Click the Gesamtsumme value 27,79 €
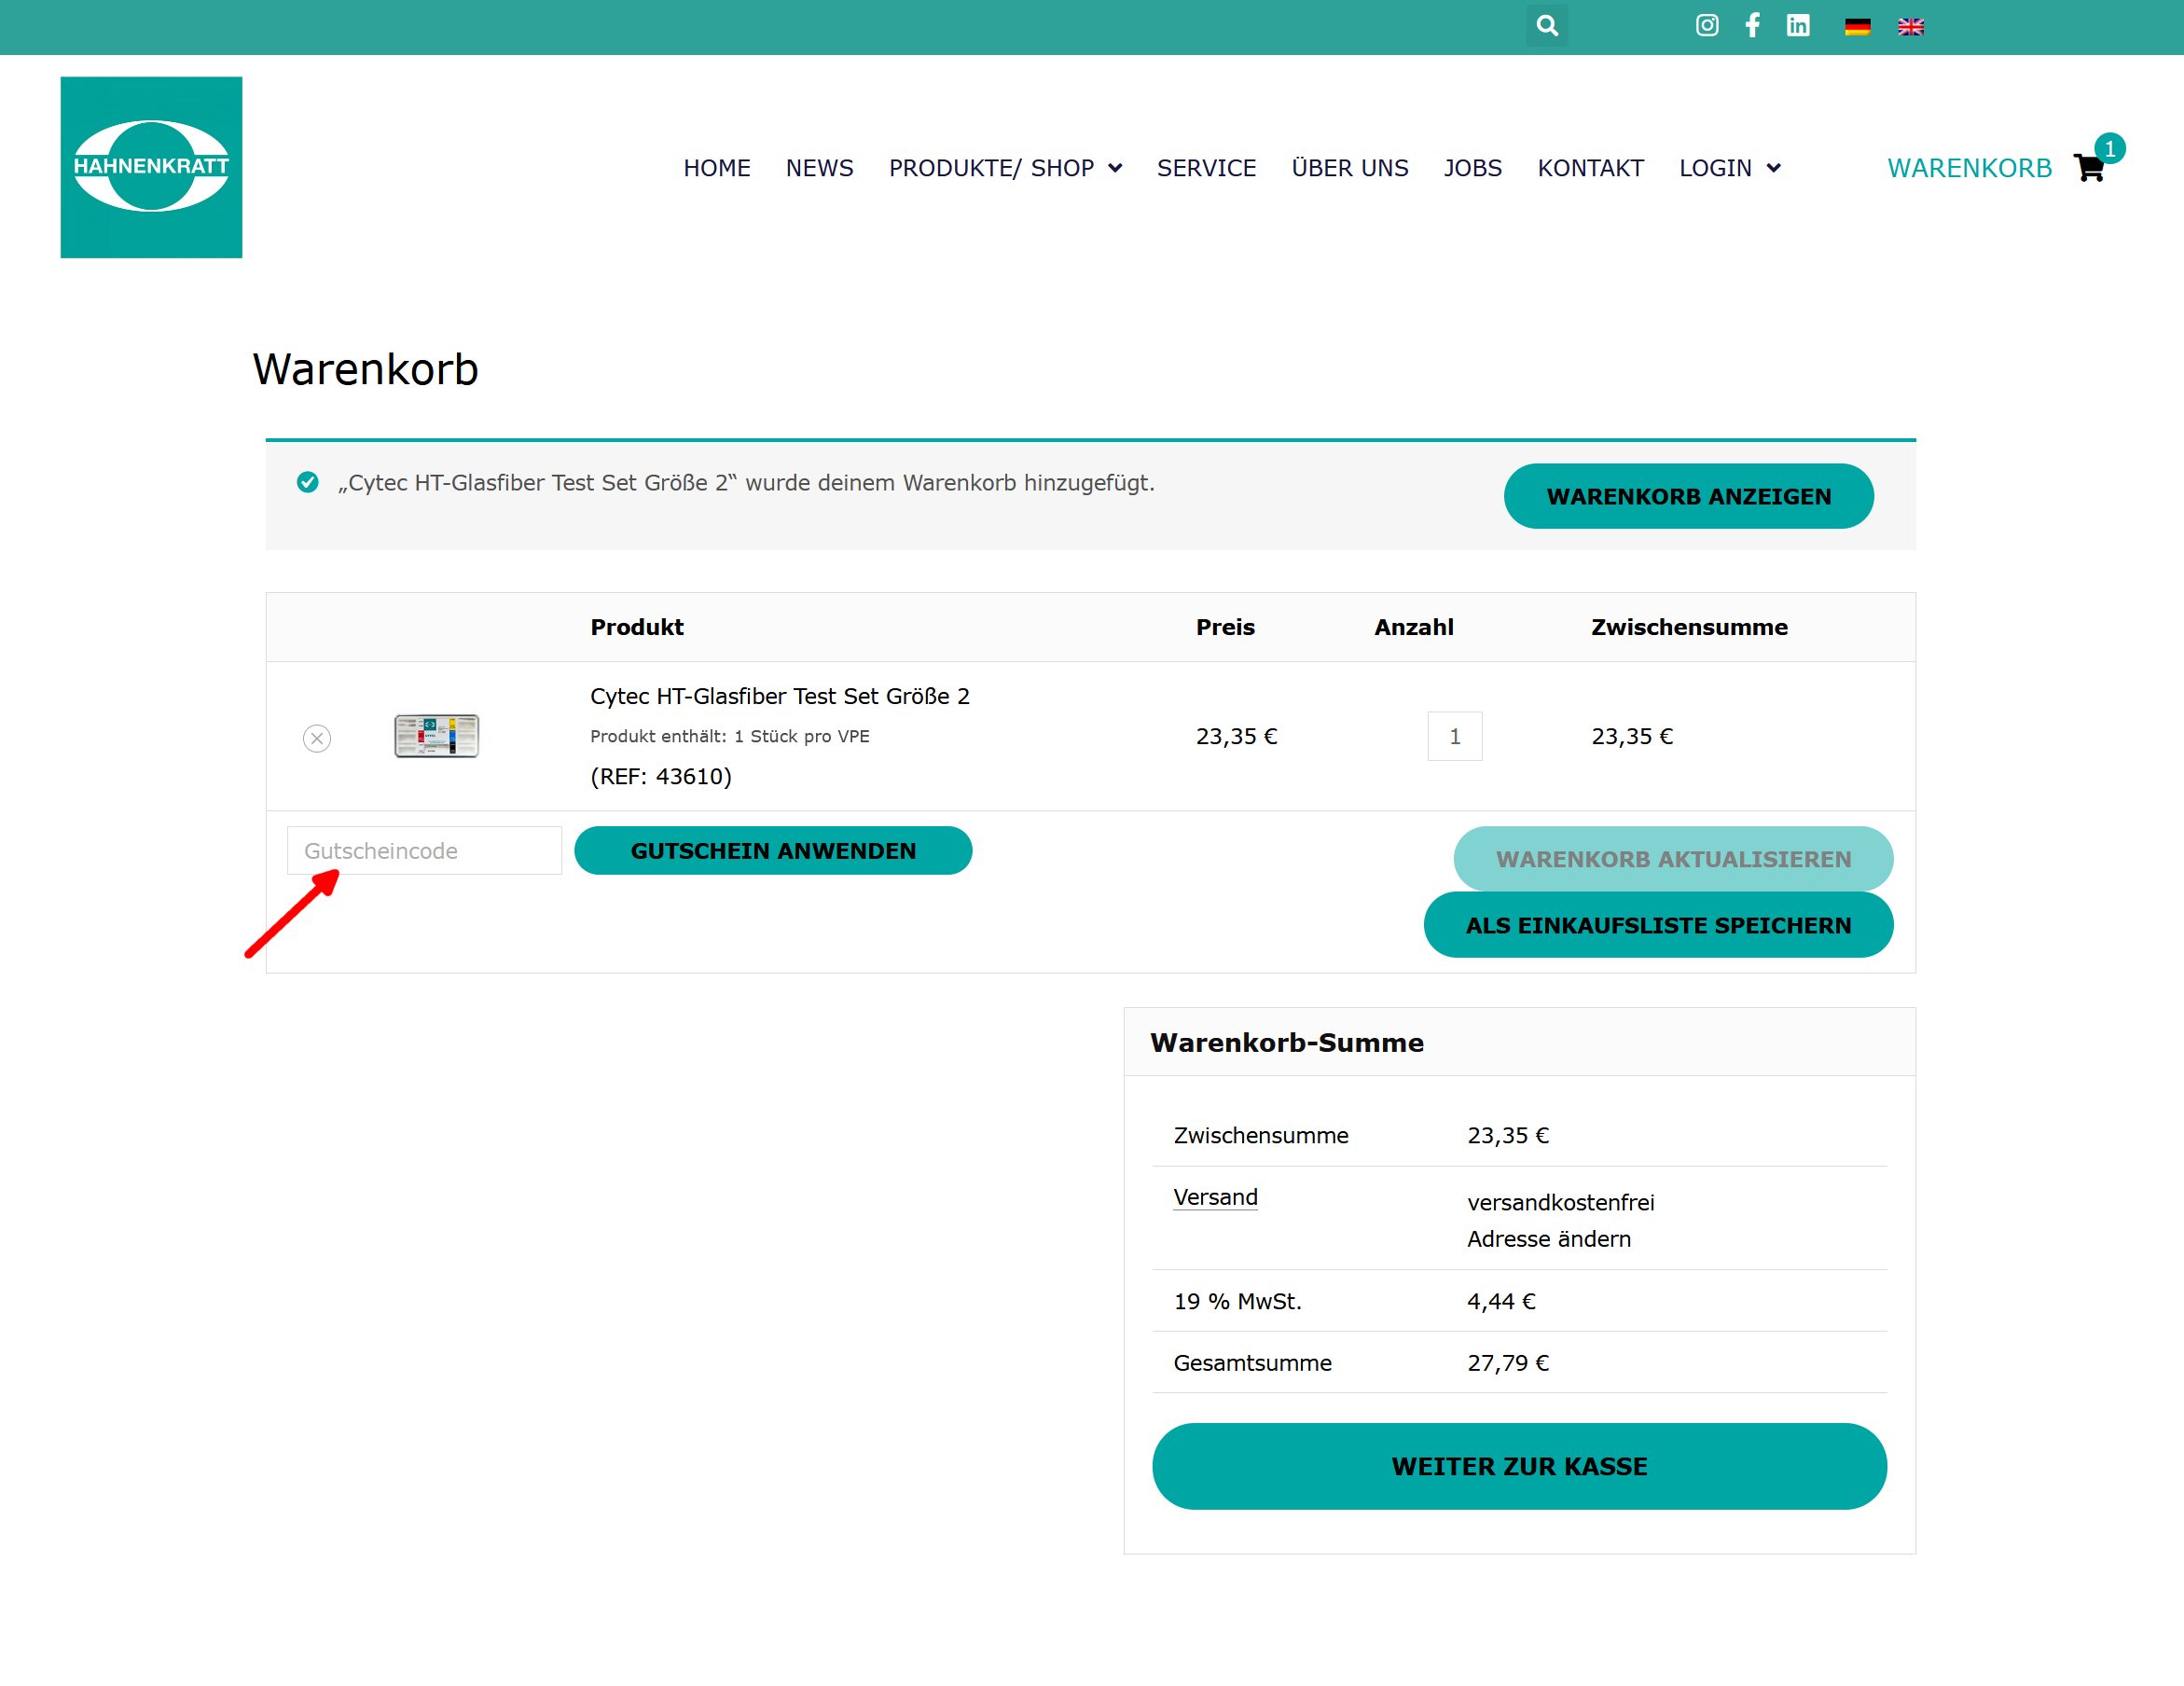 coord(1508,1363)
